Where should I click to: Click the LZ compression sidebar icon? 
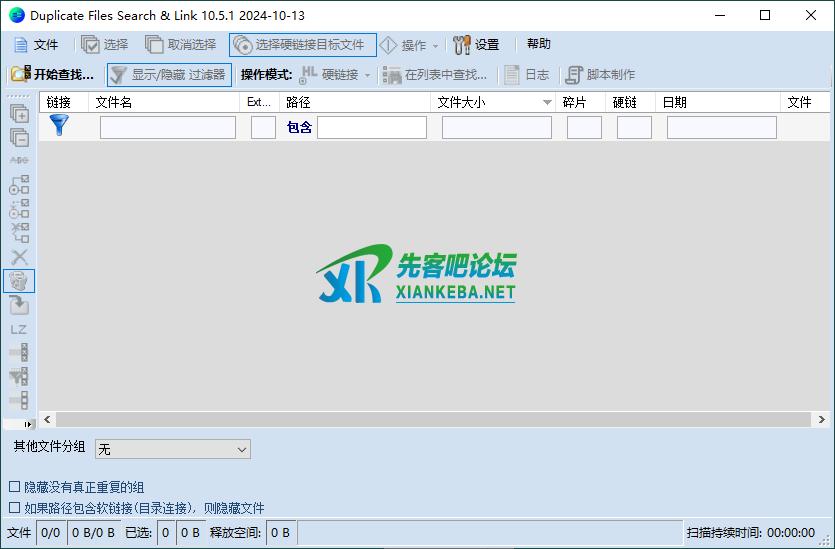19,329
